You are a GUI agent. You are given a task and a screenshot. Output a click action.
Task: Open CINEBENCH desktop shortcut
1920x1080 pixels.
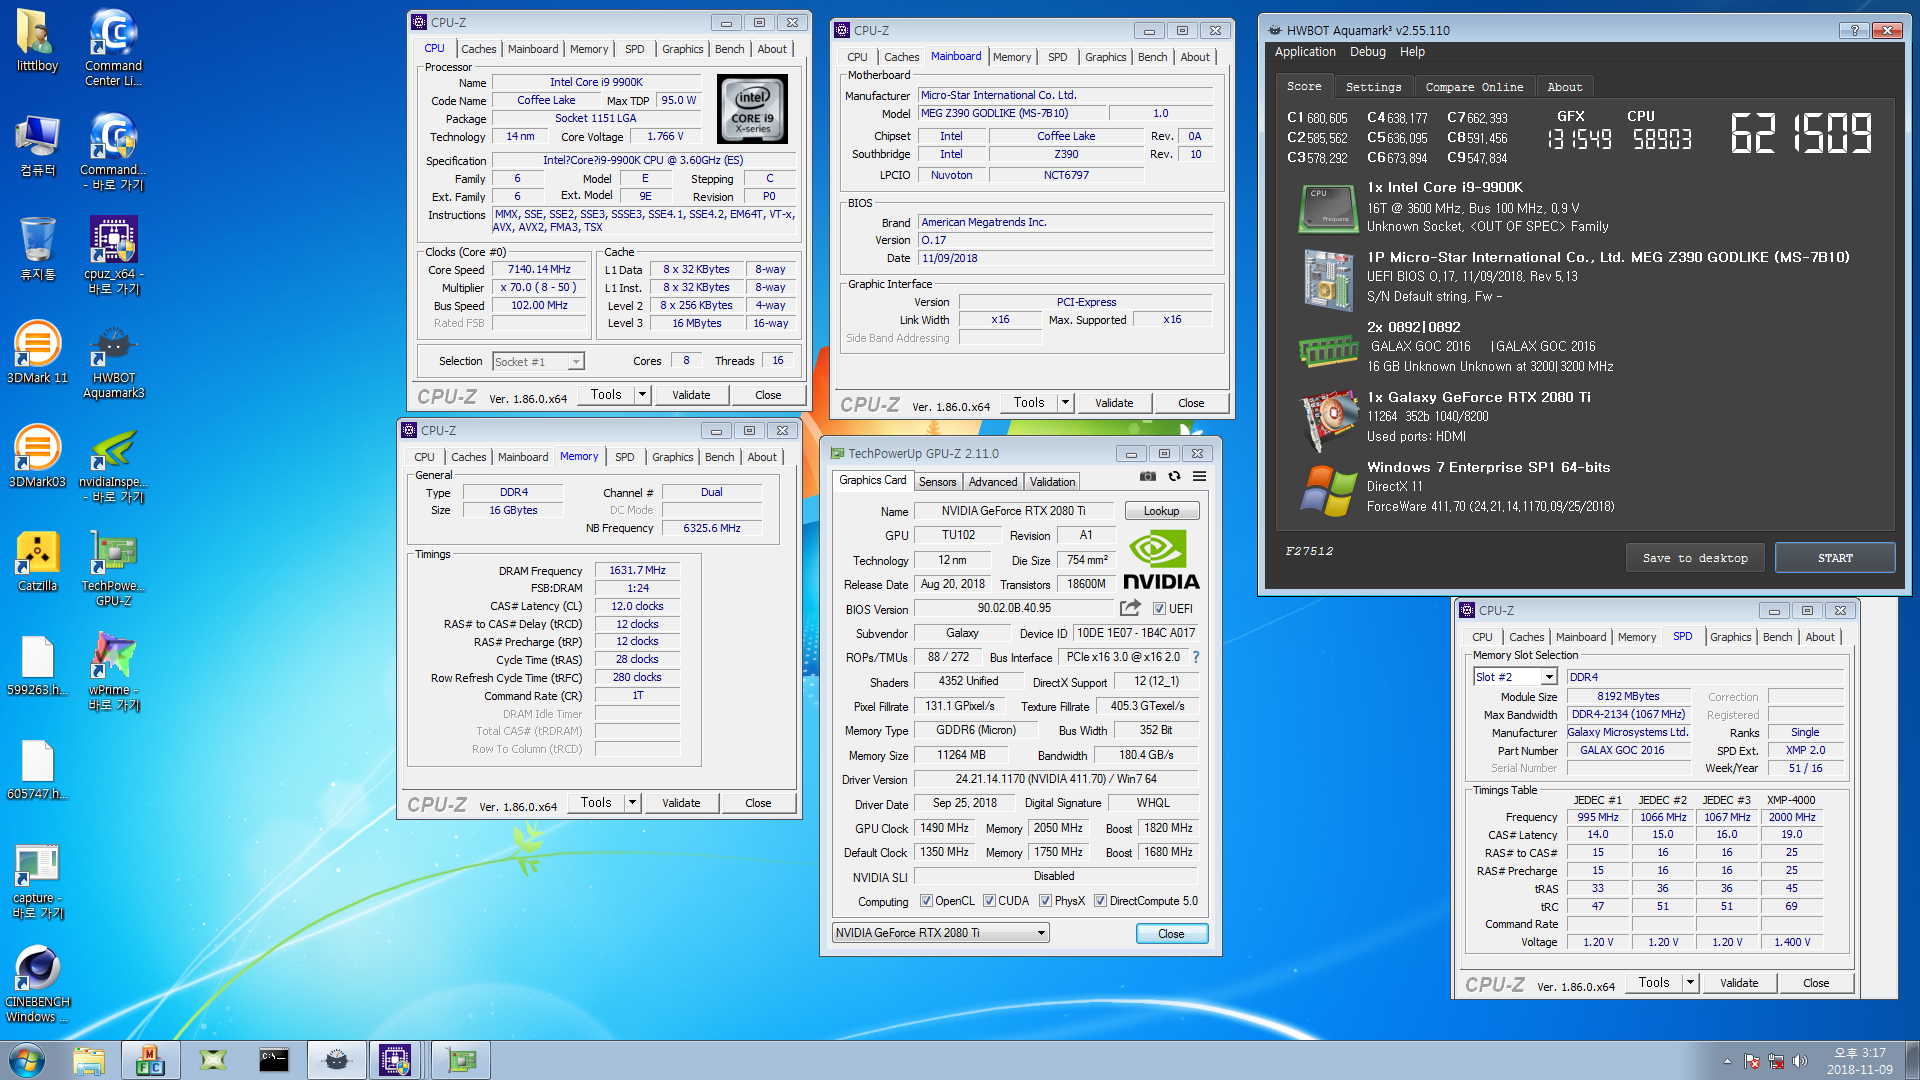(37, 984)
